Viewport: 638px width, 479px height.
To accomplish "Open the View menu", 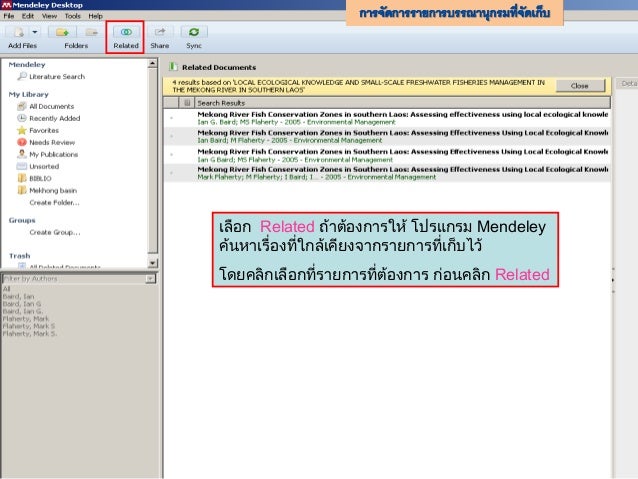I will coord(49,16).
